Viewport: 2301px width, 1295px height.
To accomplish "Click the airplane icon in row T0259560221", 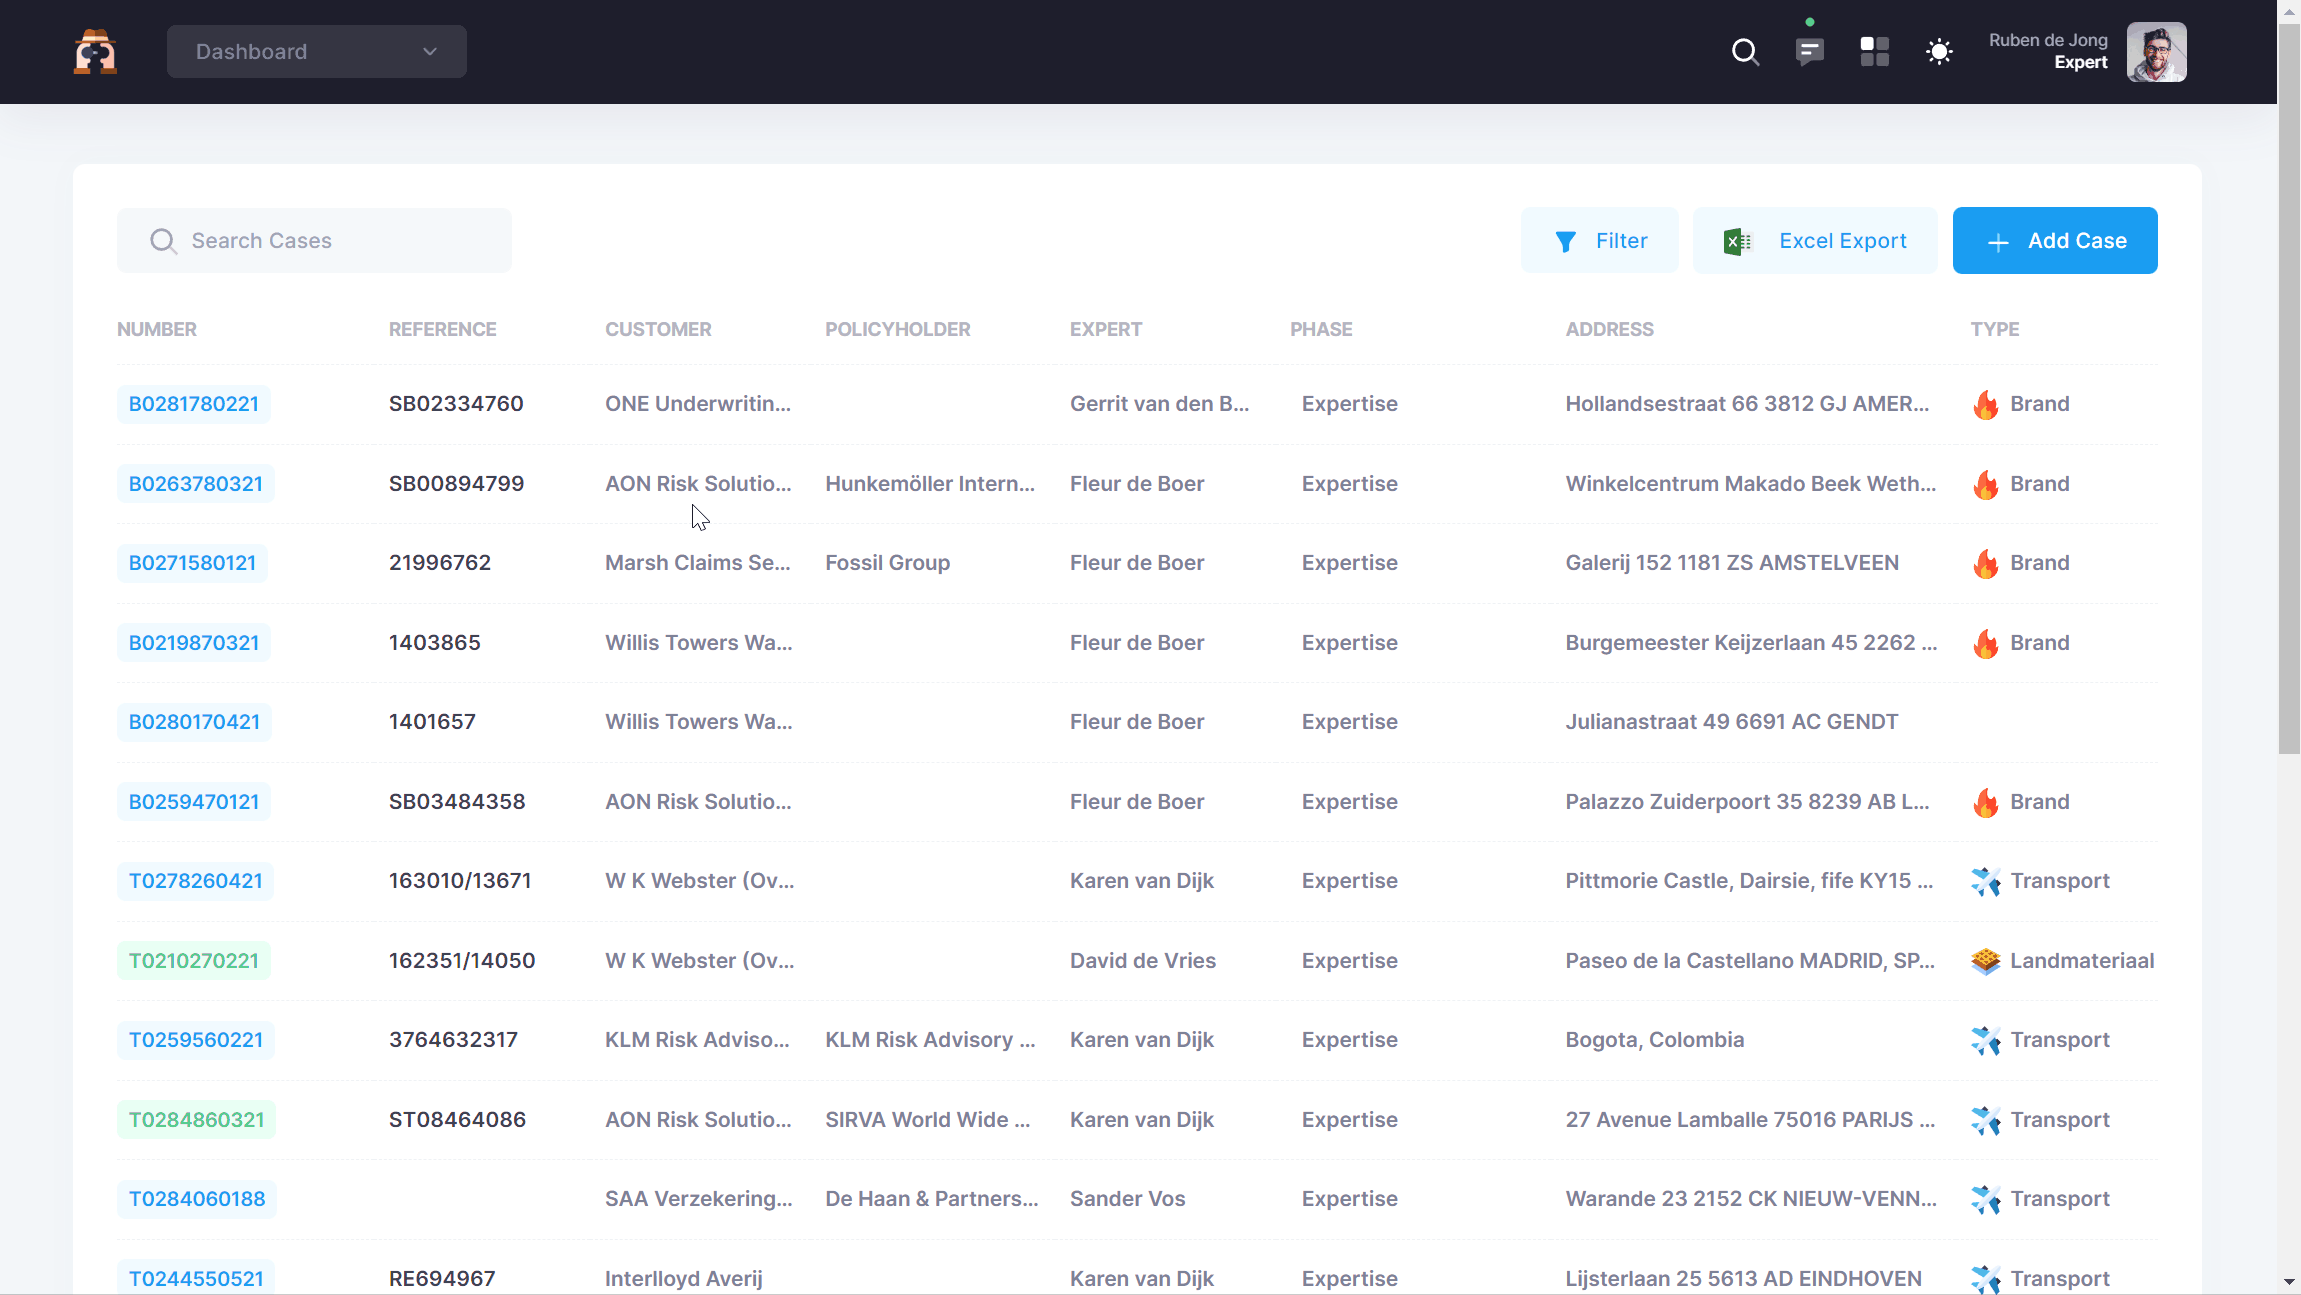I will click(1986, 1040).
